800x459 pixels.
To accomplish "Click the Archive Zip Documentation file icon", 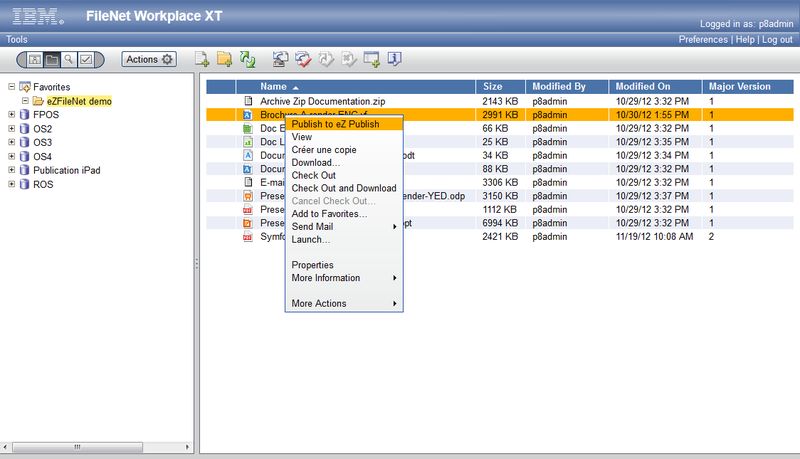I will [248, 101].
